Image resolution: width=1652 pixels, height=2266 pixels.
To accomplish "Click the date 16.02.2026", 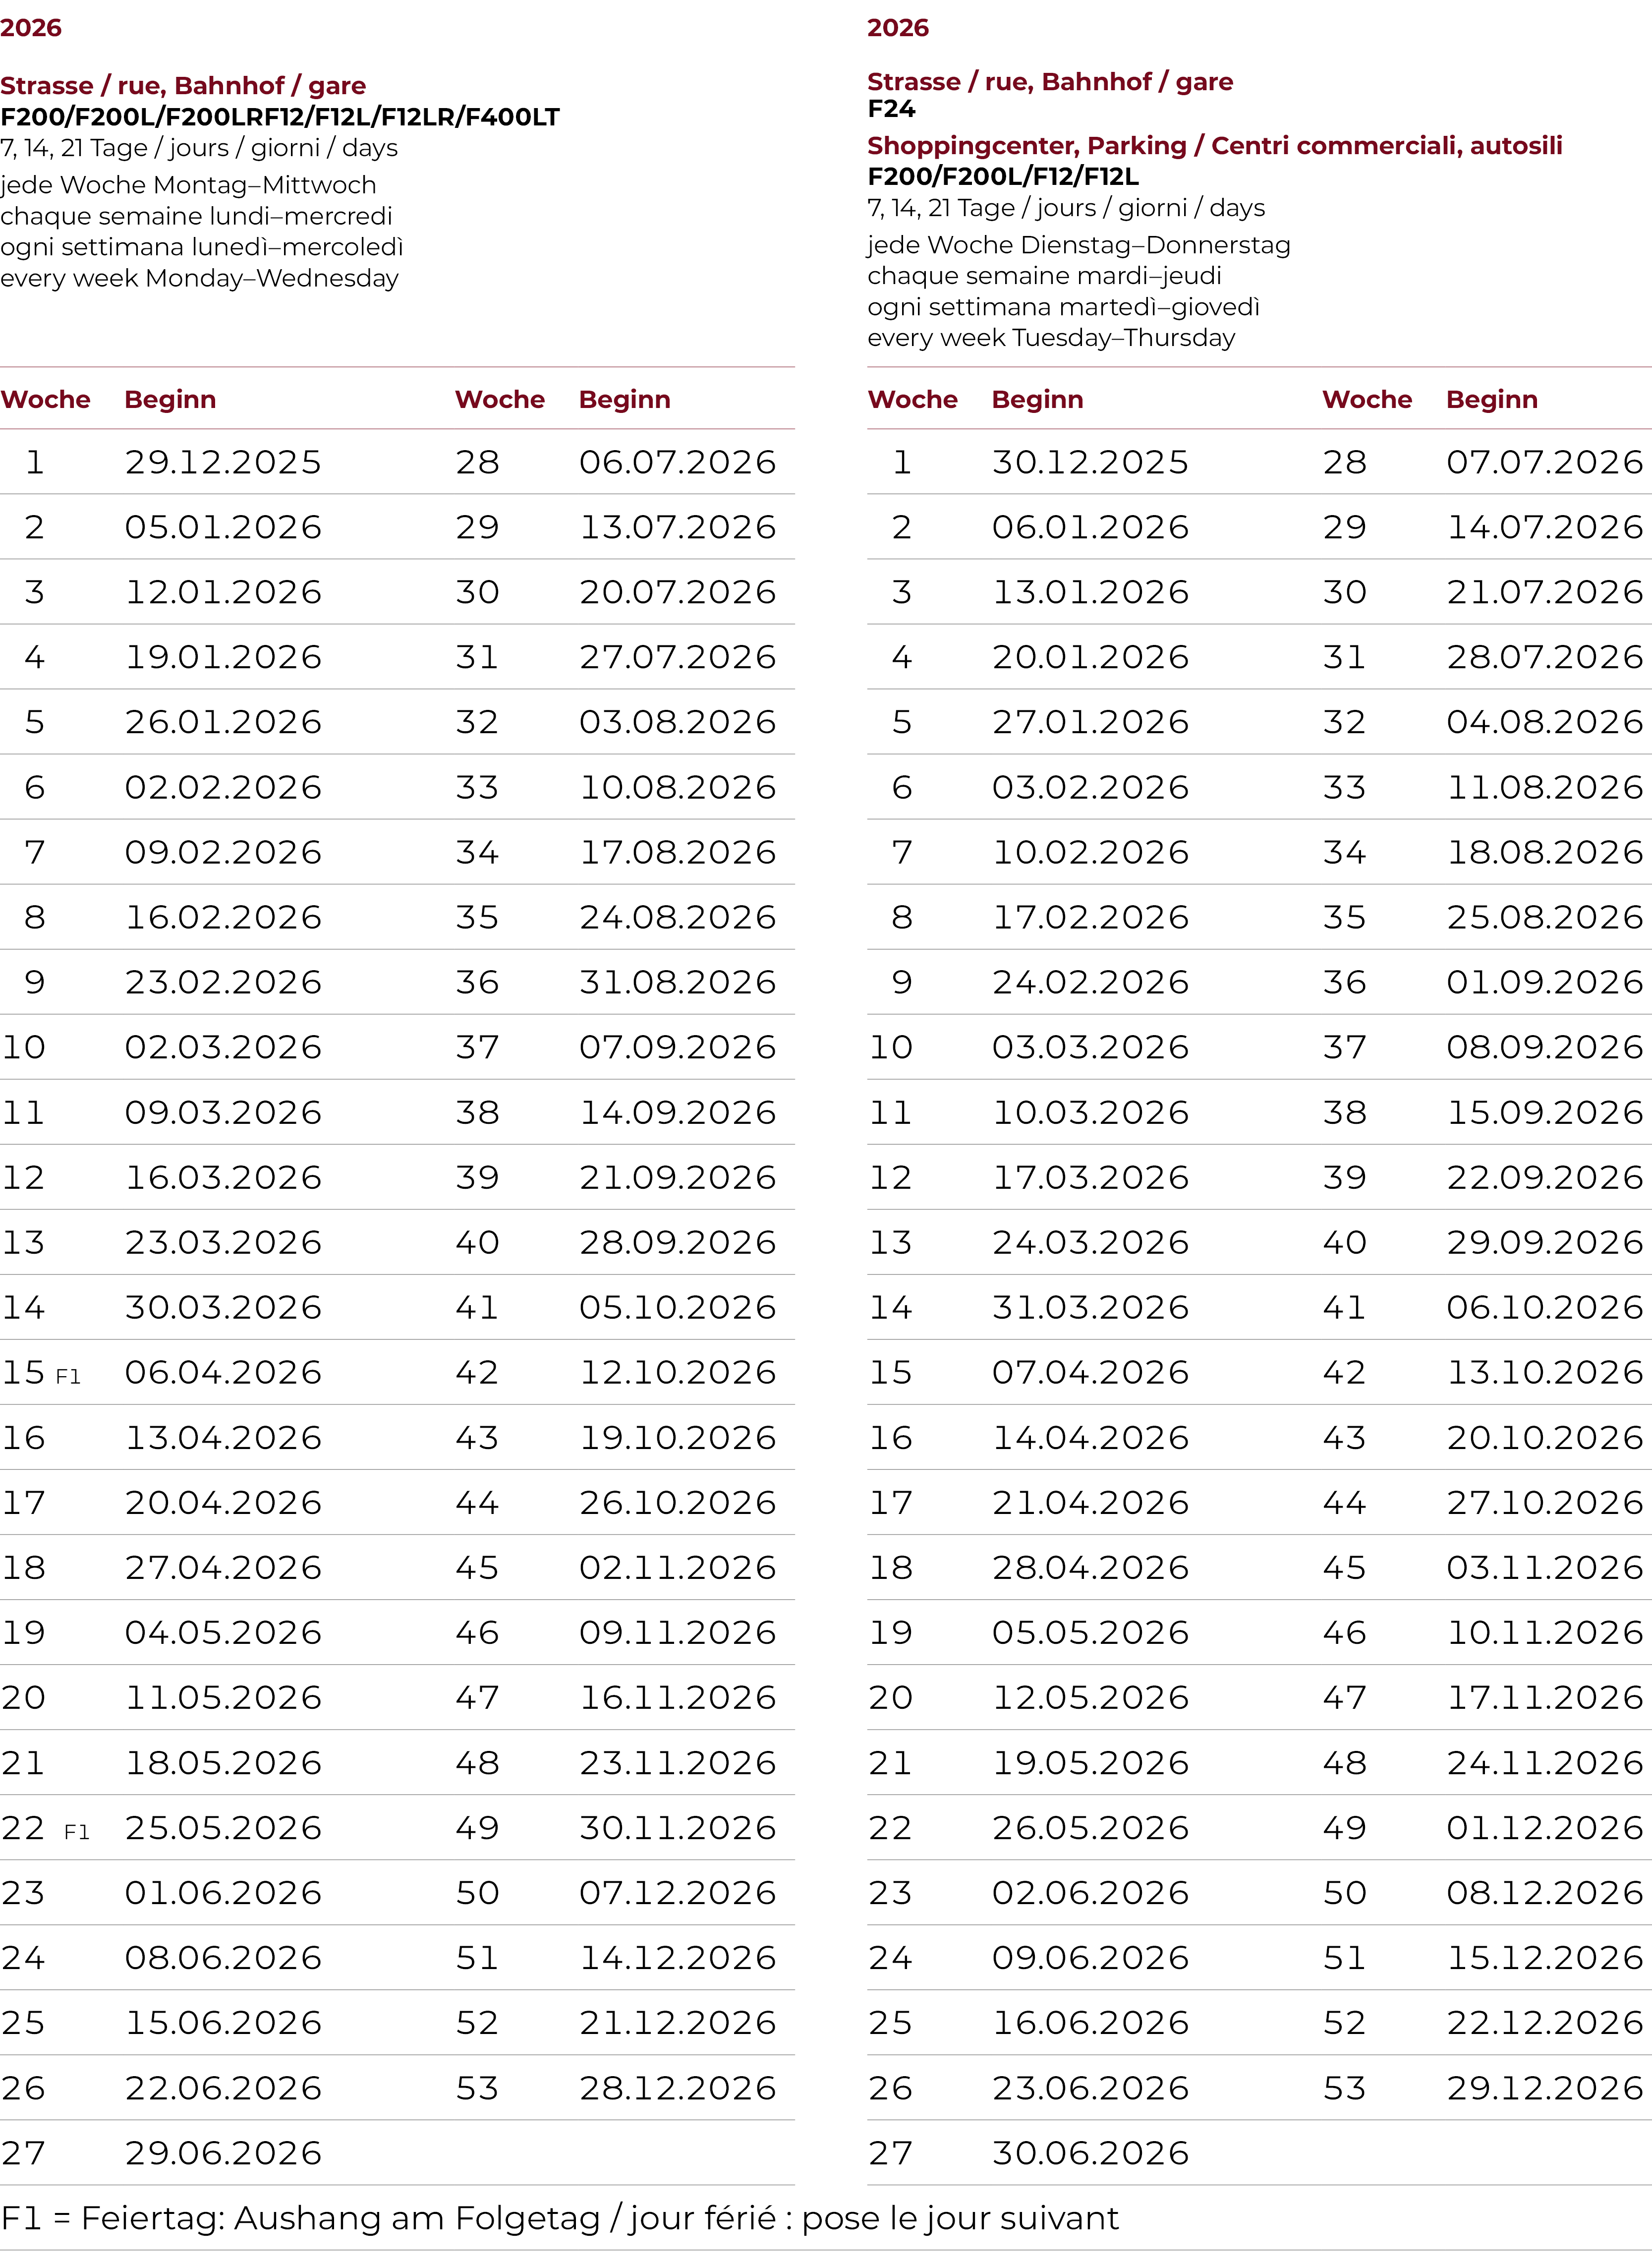I will click(223, 917).
